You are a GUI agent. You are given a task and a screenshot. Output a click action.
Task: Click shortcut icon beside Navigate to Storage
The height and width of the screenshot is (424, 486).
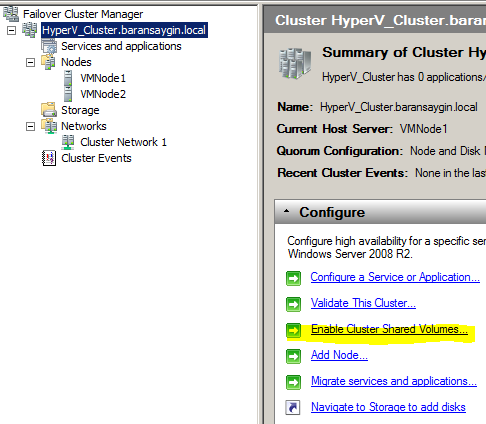(x=293, y=407)
